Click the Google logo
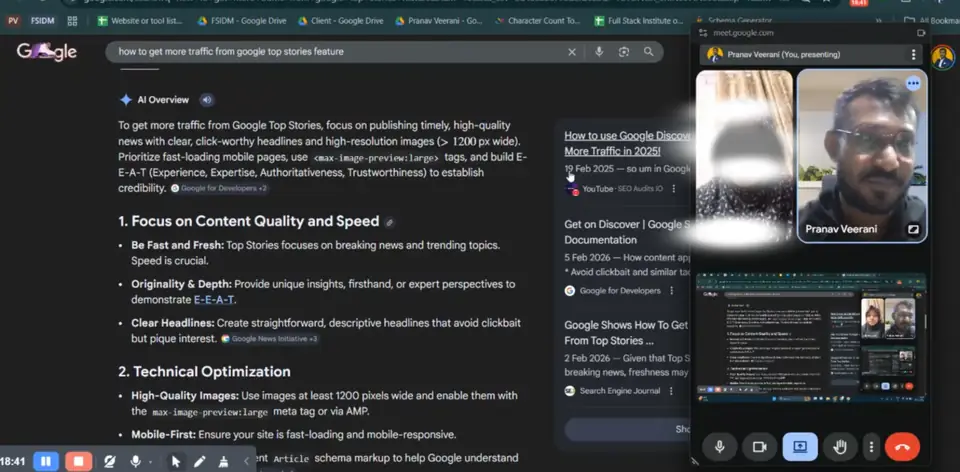 coord(47,52)
